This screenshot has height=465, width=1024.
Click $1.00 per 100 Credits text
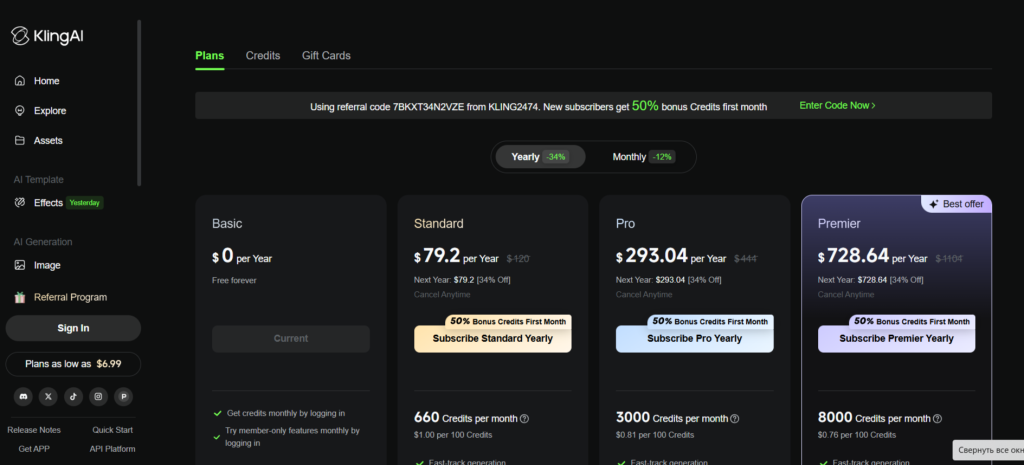[453, 435]
